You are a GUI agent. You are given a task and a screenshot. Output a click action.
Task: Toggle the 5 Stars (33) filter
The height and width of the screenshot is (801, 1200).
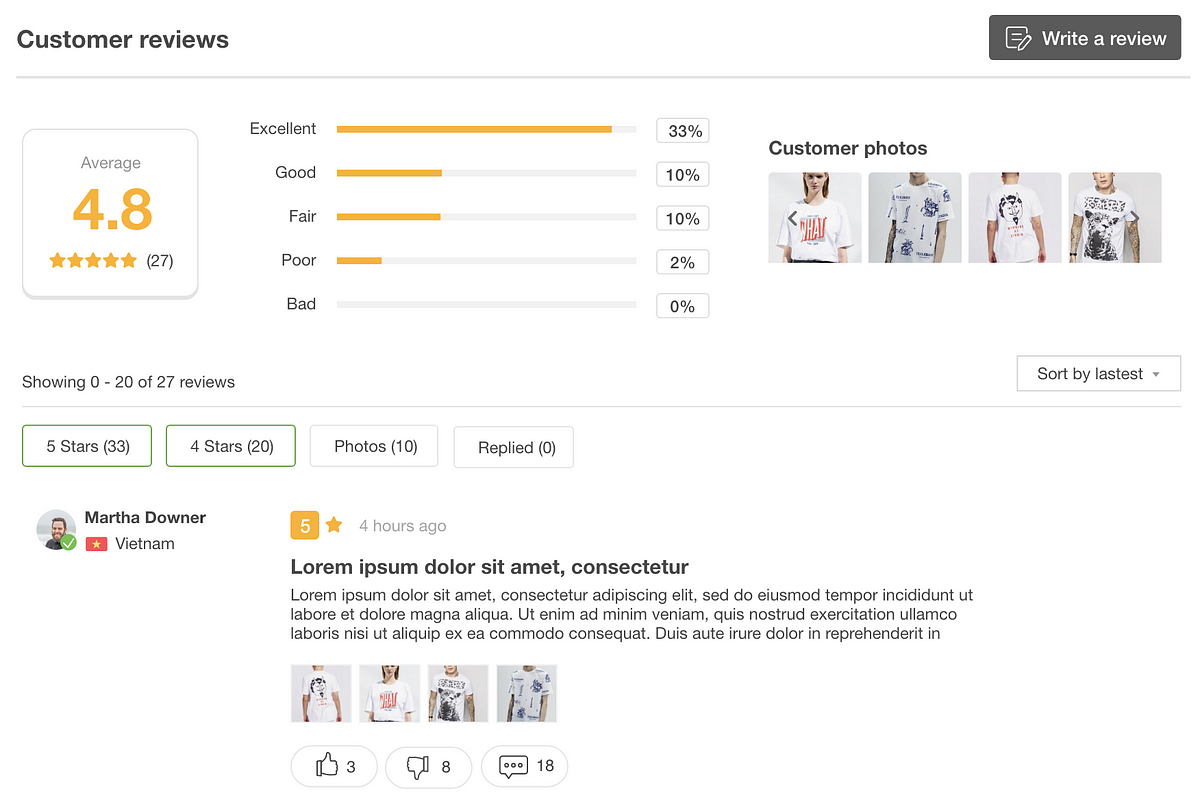pyautogui.click(x=87, y=446)
